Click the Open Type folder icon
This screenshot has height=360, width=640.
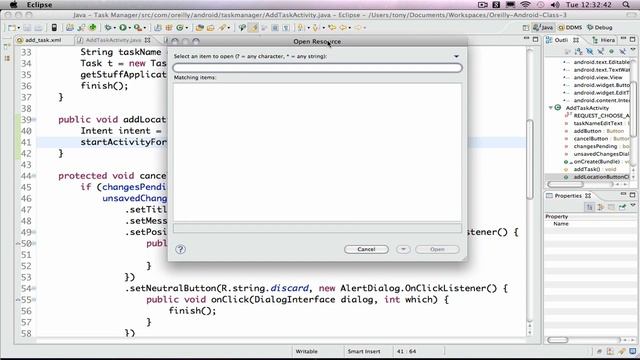[x=200, y=28]
